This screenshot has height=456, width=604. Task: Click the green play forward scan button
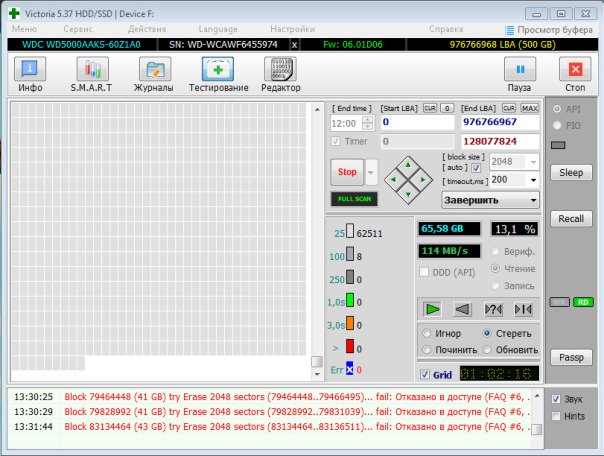[x=432, y=309]
